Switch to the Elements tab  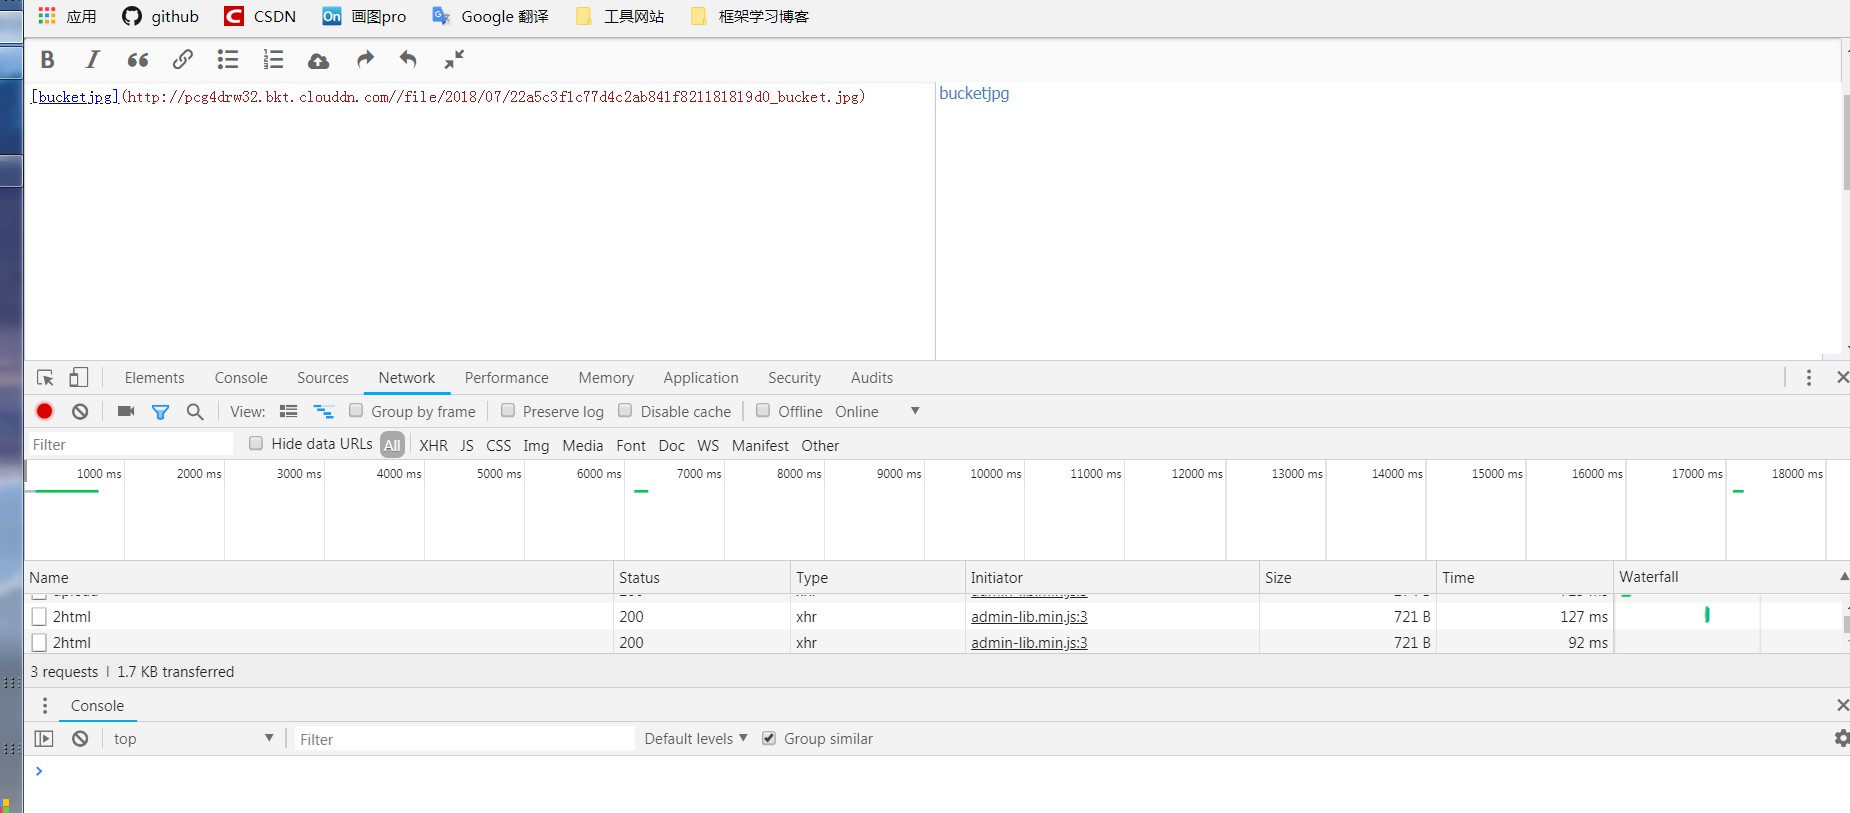154,378
